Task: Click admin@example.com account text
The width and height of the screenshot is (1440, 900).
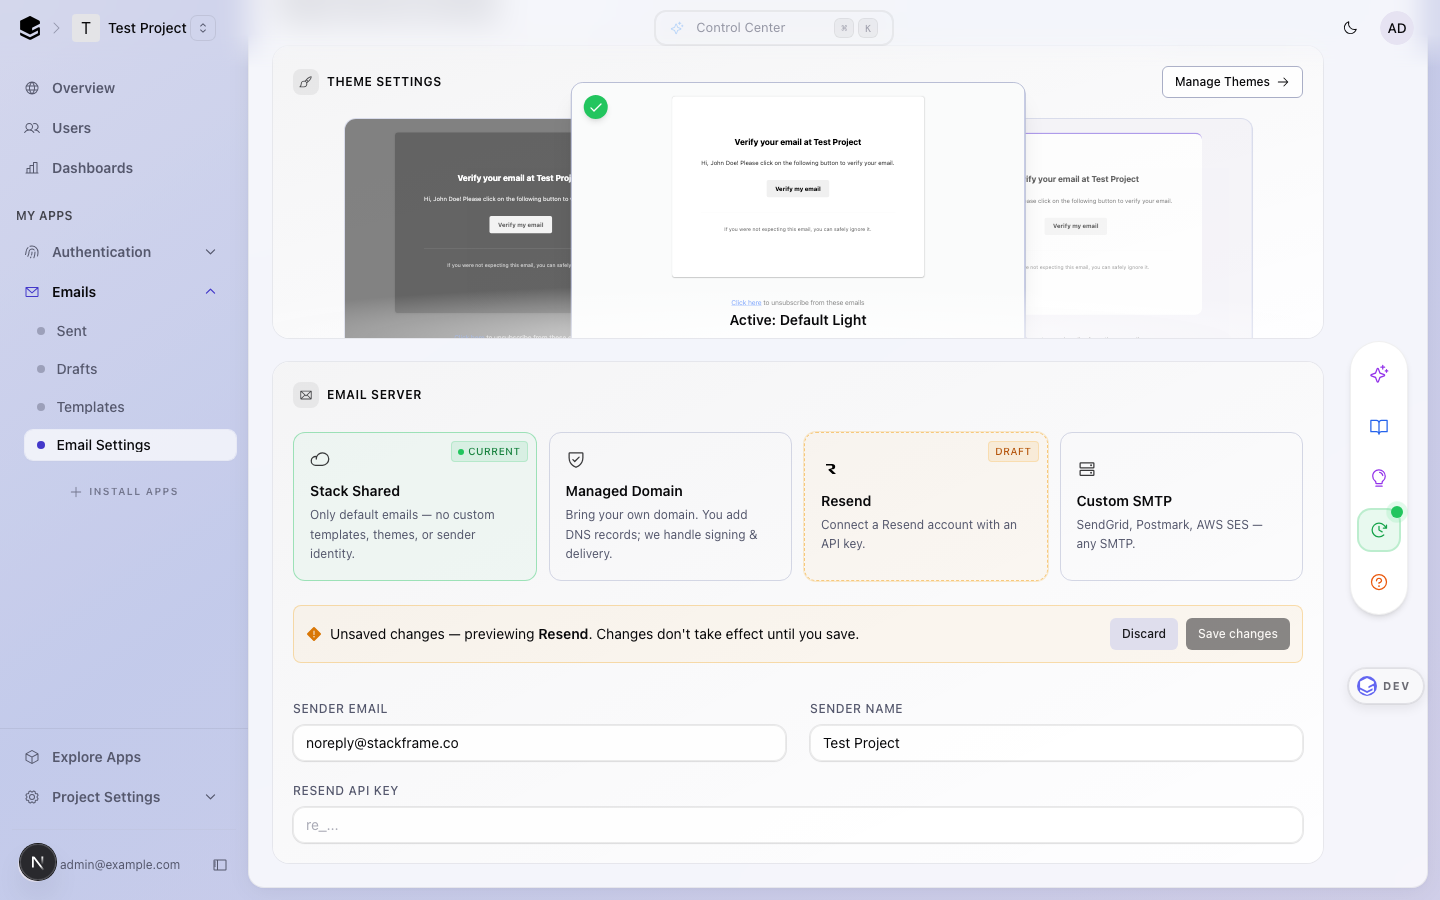Action: (x=120, y=865)
